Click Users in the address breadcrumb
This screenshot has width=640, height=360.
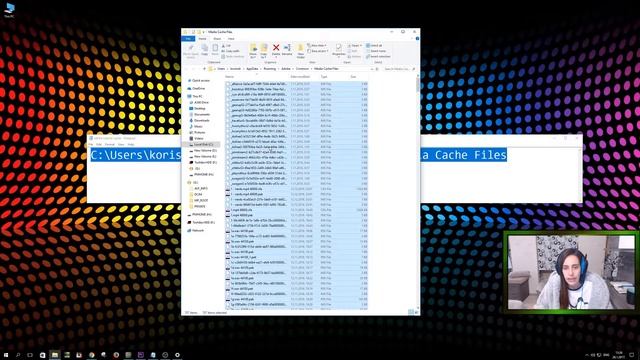click(221, 69)
